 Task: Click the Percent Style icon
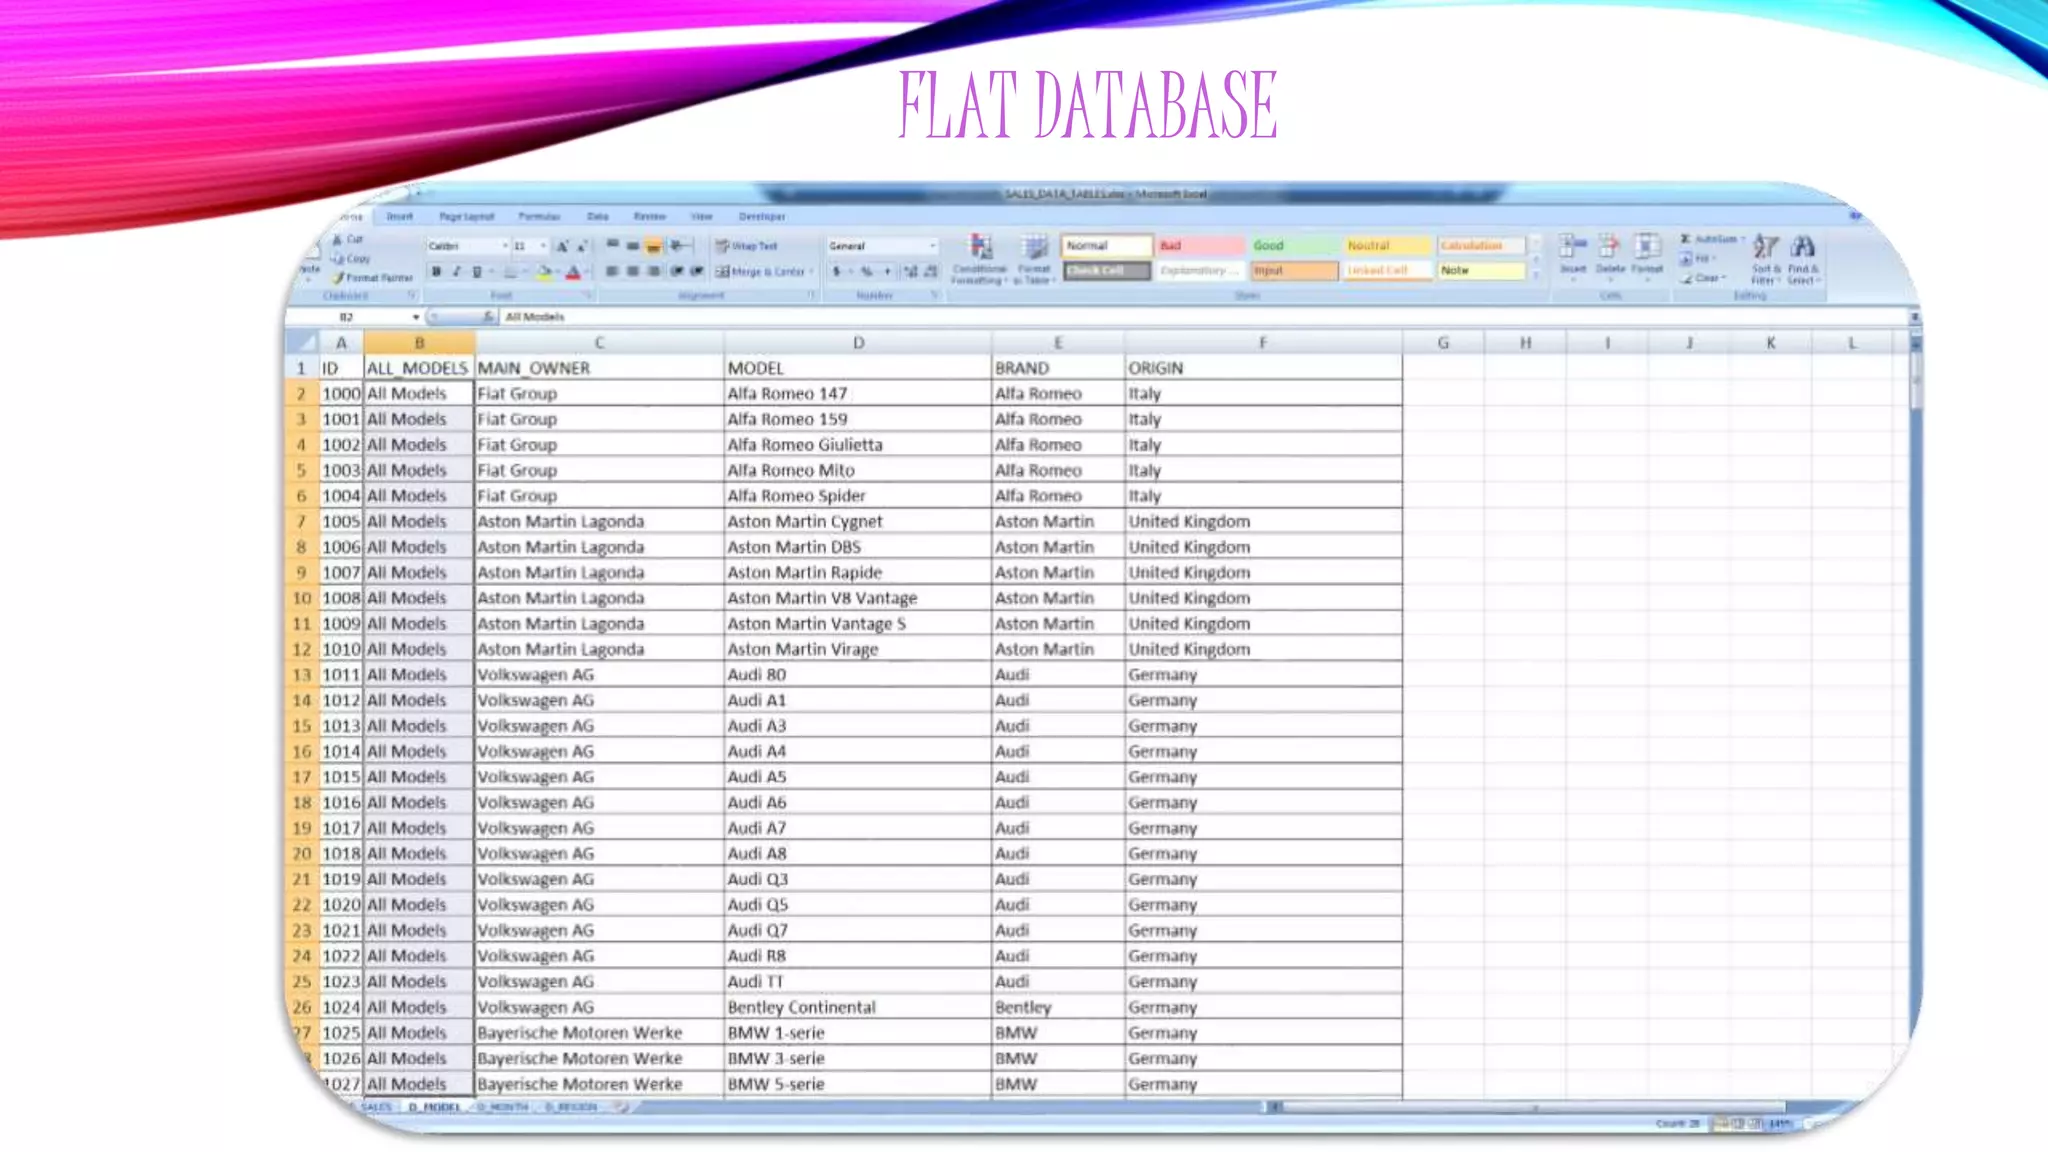866,271
